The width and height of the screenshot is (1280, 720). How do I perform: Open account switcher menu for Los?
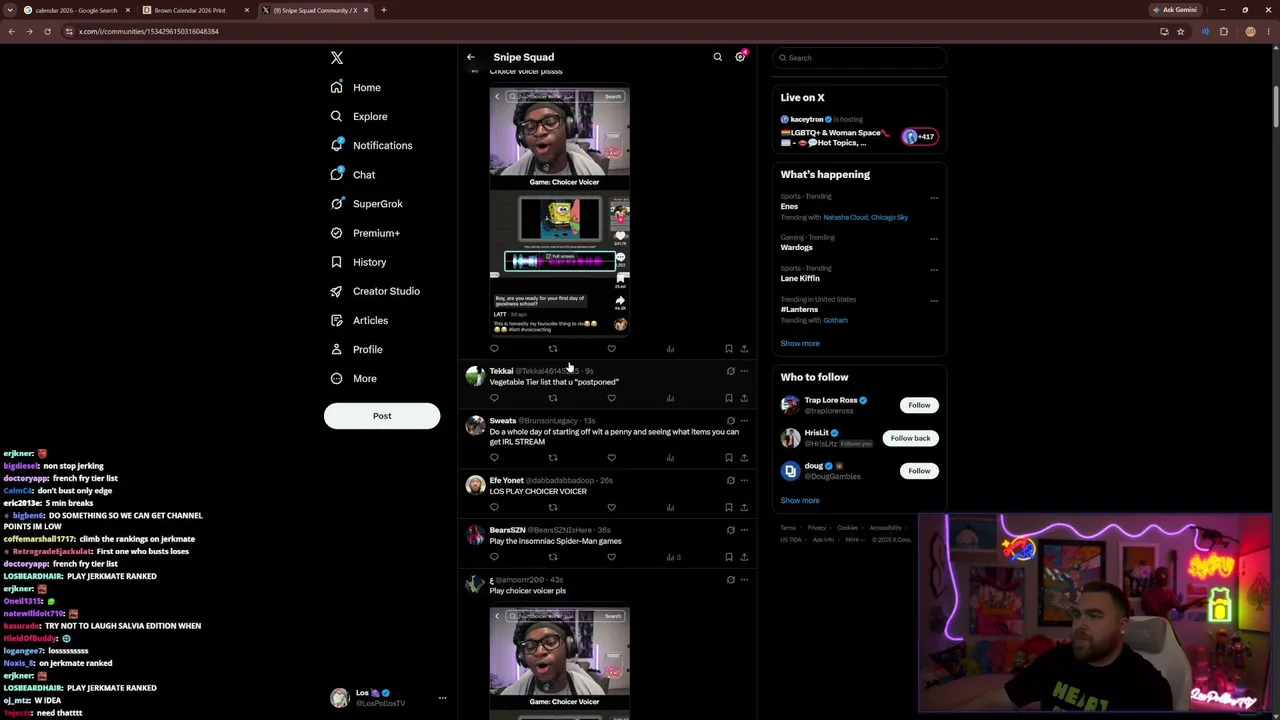[442, 698]
